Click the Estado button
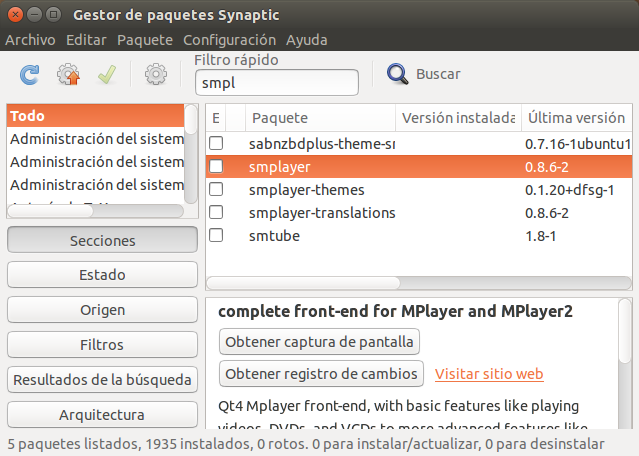The height and width of the screenshot is (456, 639). 102,275
